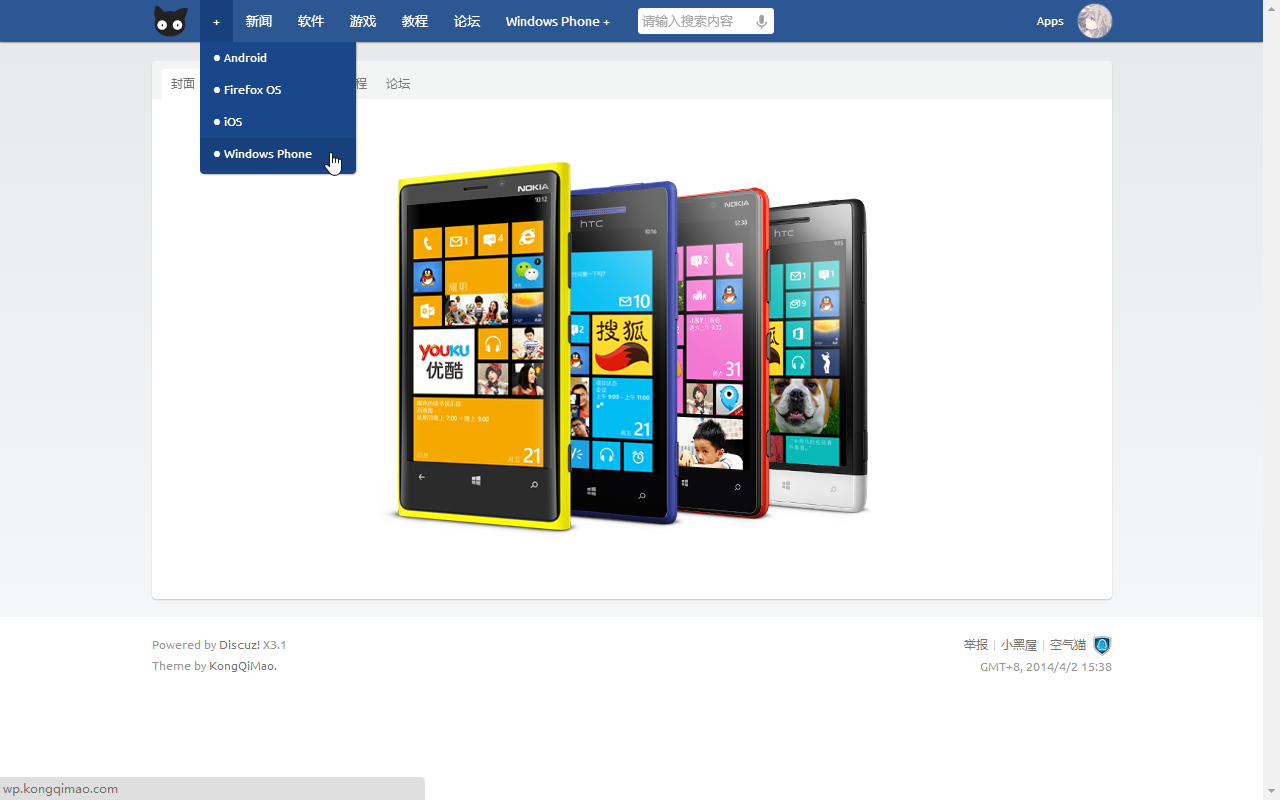1280x800 pixels.
Task: Collapse the + dropdown menu in the navbar
Action: (216, 21)
